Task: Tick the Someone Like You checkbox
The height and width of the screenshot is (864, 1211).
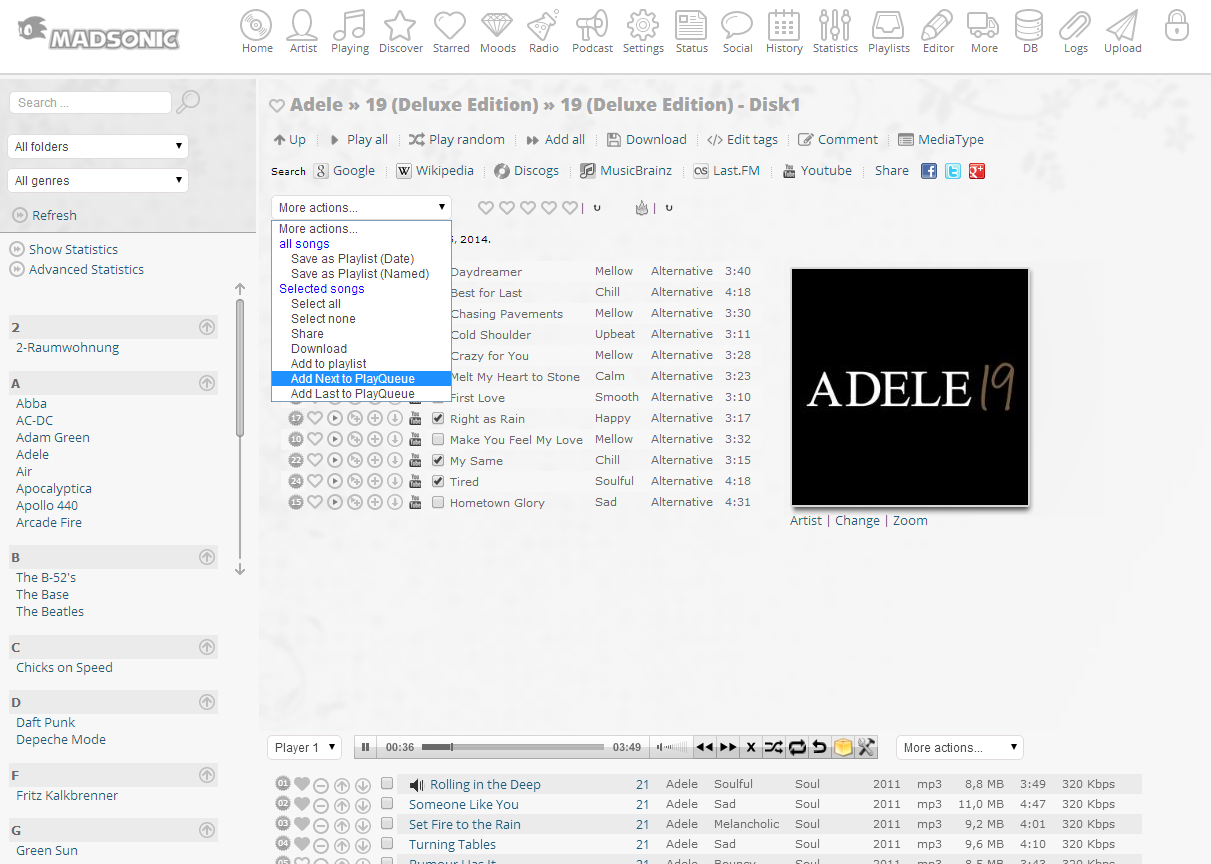Action: [x=387, y=804]
